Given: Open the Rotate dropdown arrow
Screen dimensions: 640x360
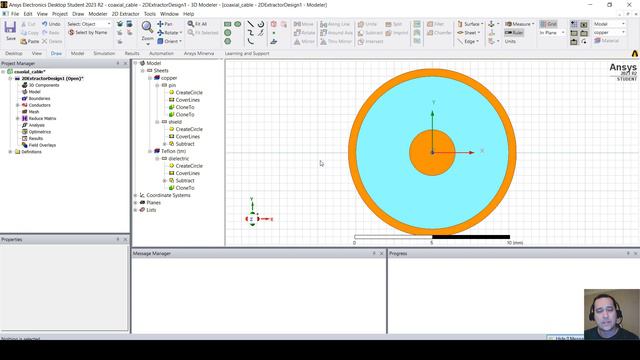Looking at the screenshot, I should (181, 33).
